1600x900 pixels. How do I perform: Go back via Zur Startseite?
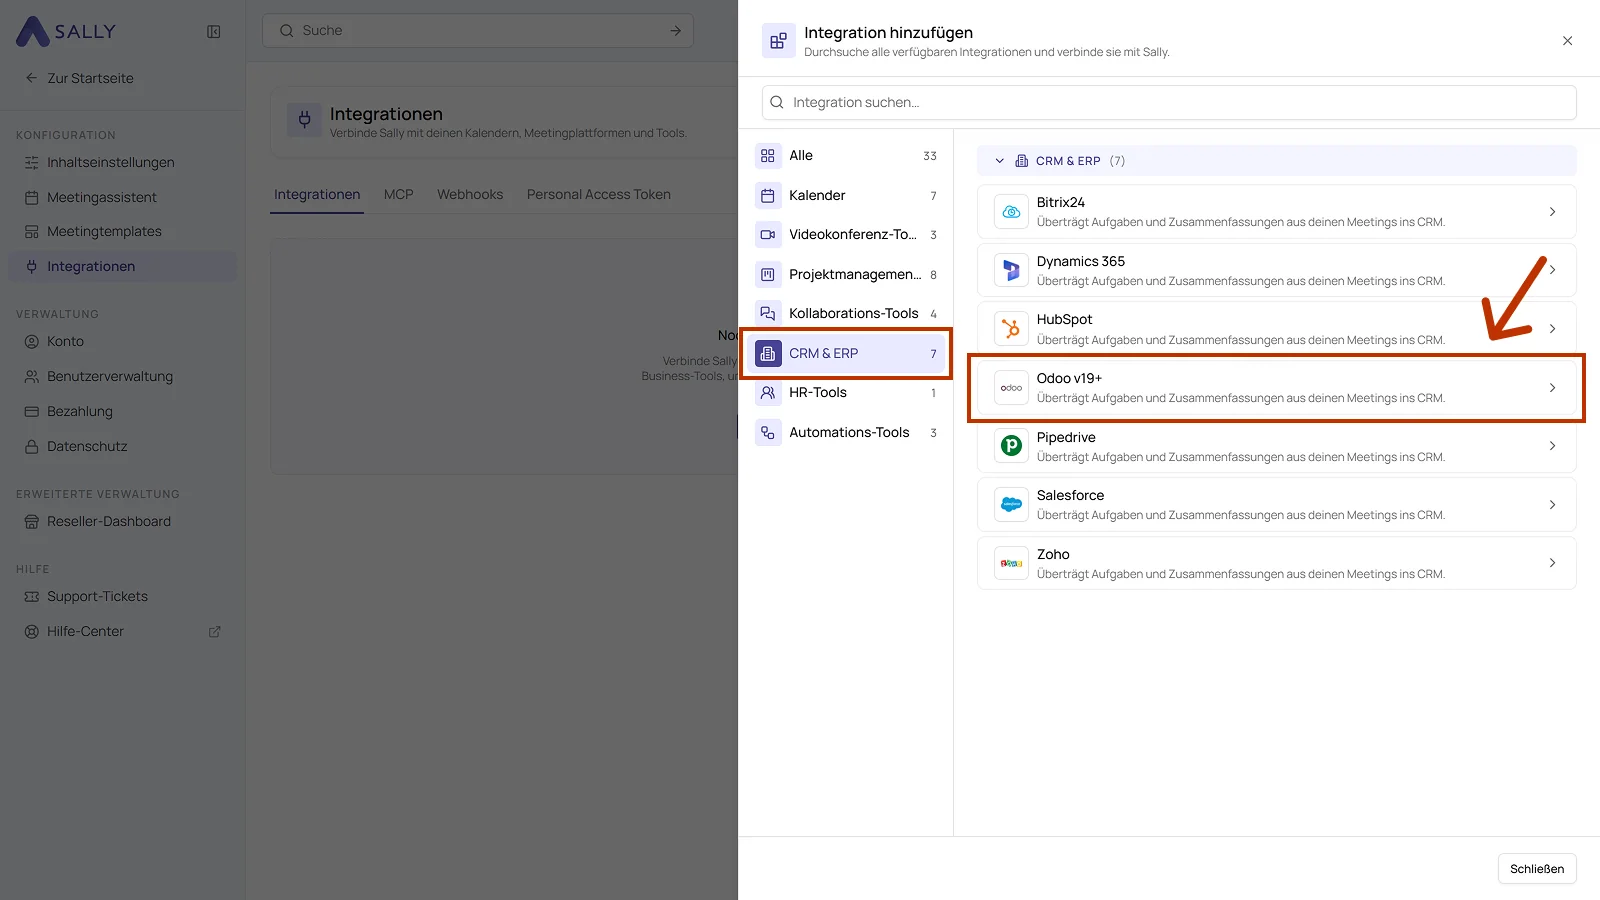(x=79, y=78)
